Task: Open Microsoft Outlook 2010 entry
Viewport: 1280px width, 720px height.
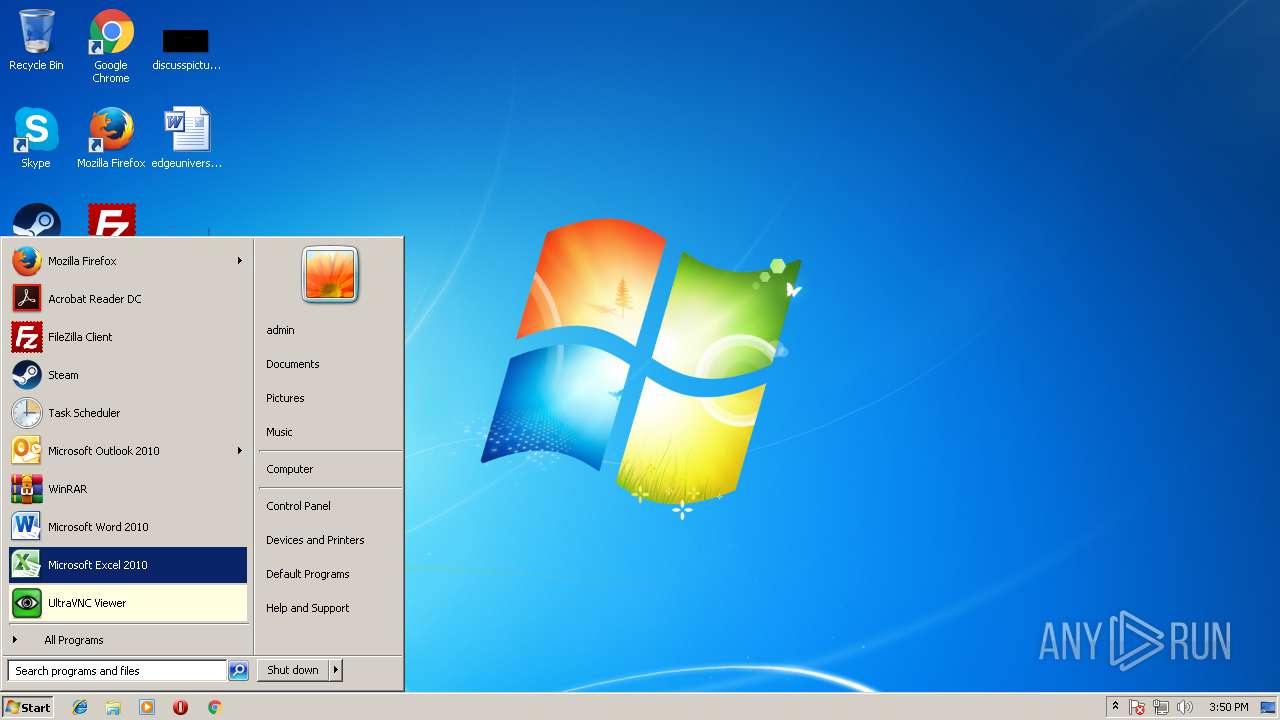Action: [128, 451]
